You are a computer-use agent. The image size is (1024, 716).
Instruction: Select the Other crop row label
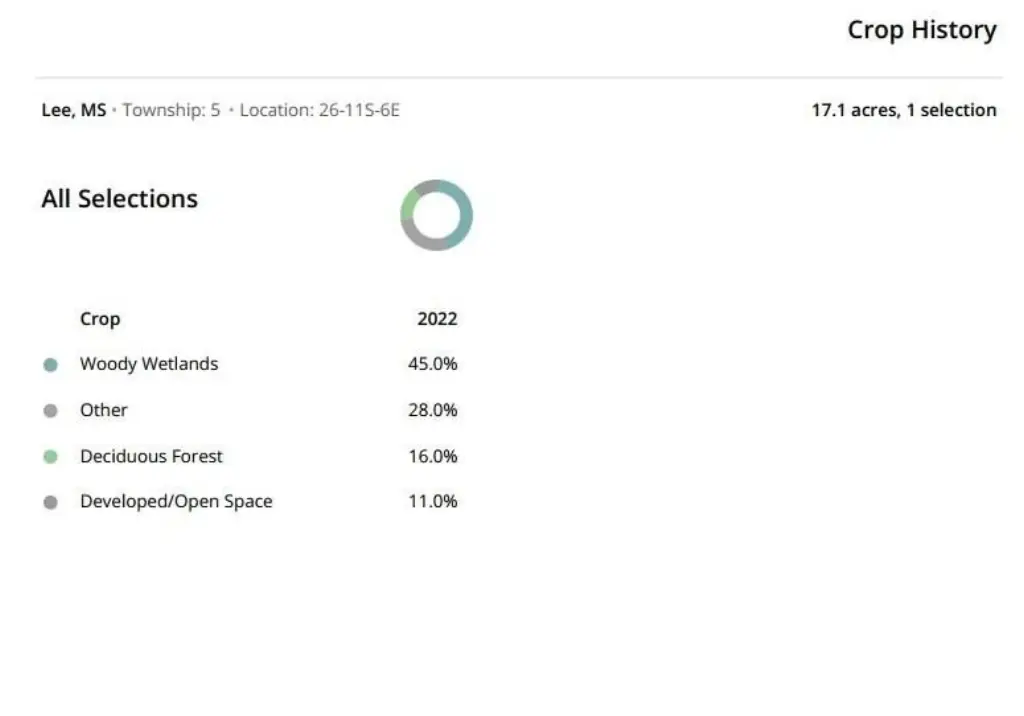point(104,410)
